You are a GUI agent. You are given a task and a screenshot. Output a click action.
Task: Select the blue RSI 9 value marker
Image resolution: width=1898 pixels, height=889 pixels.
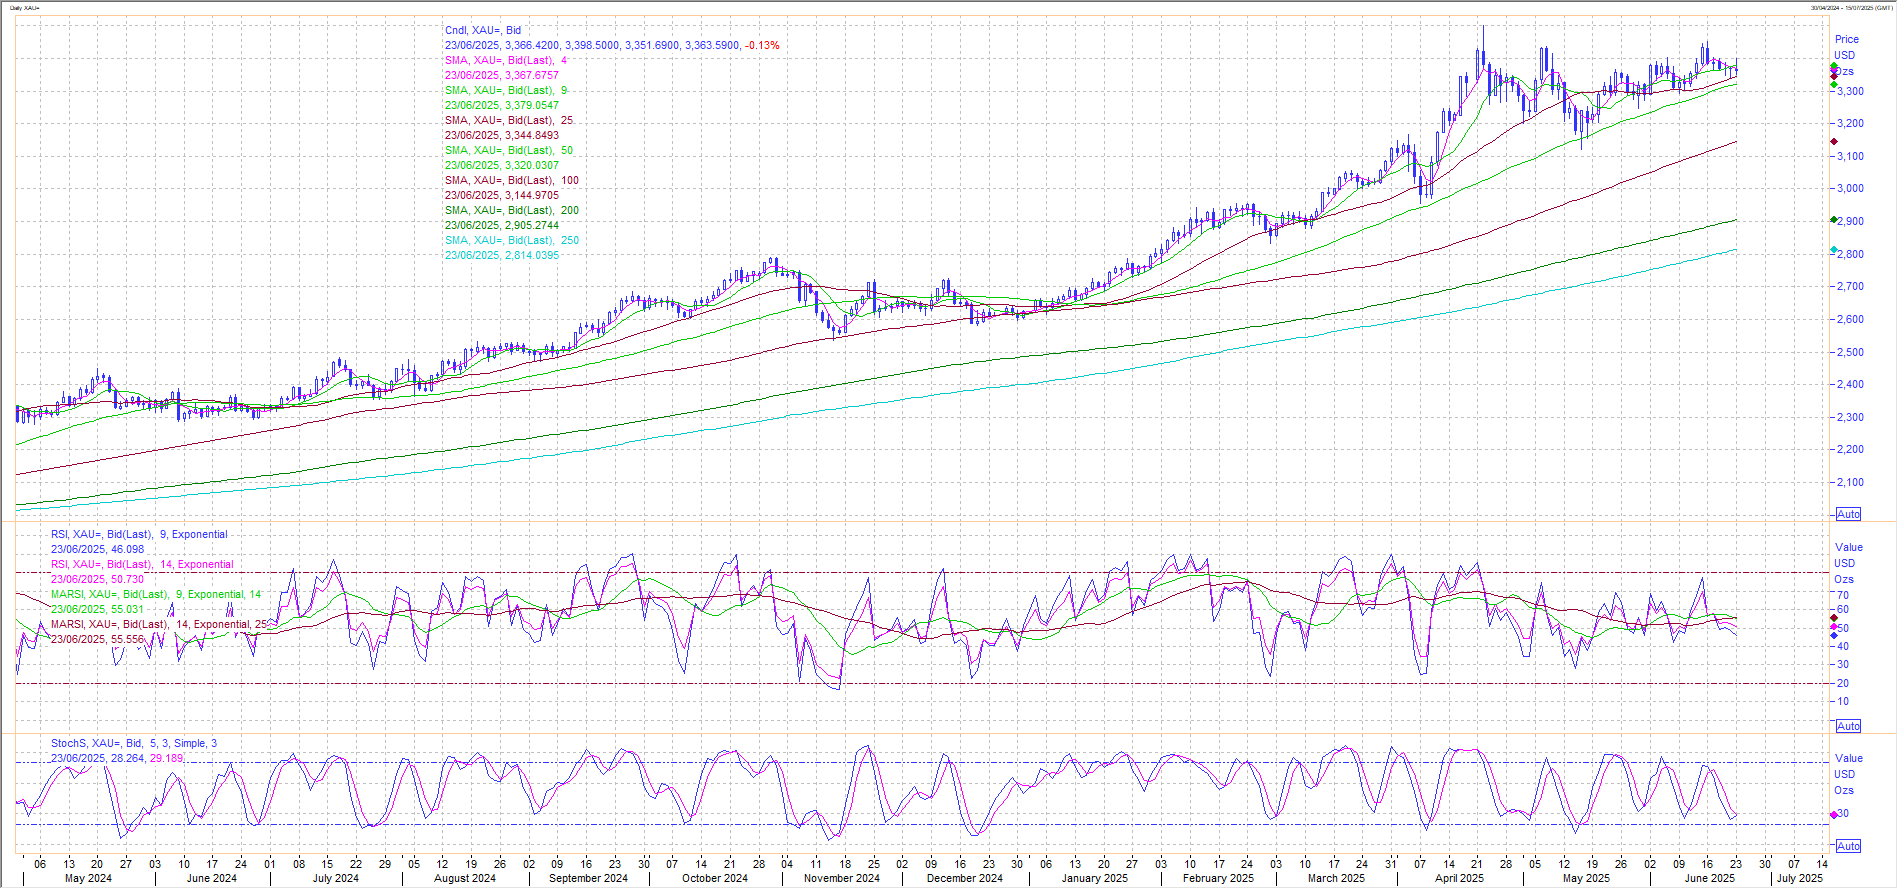pyautogui.click(x=1834, y=635)
